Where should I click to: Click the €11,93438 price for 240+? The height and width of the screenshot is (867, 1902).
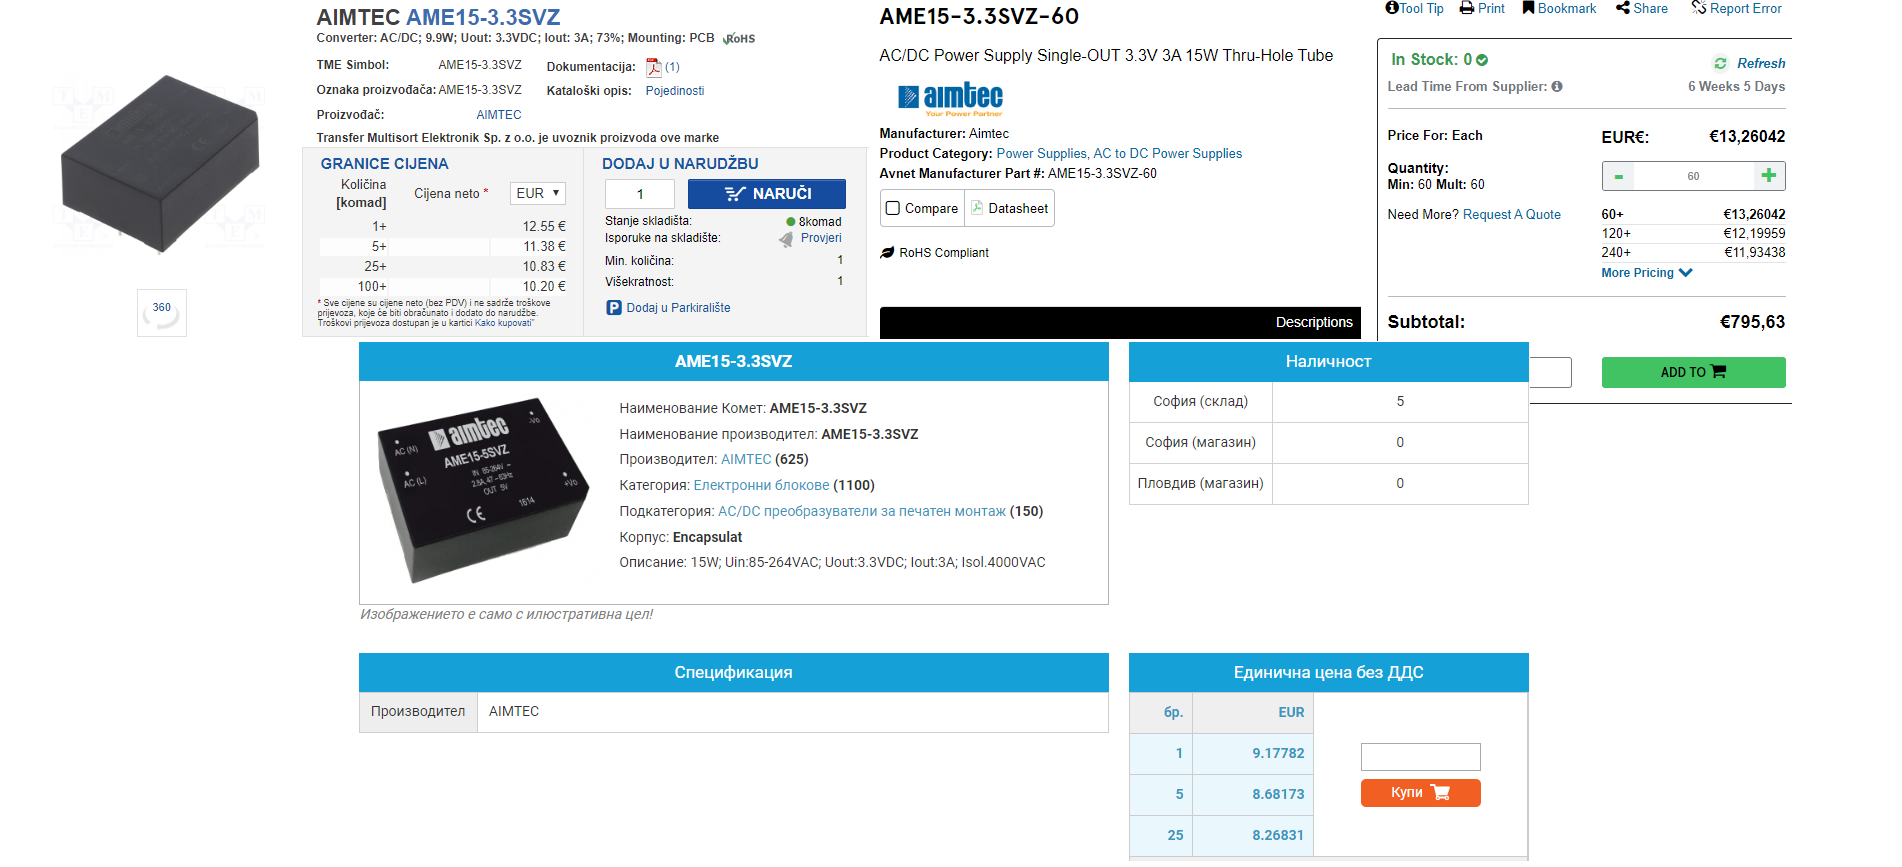[1754, 253]
